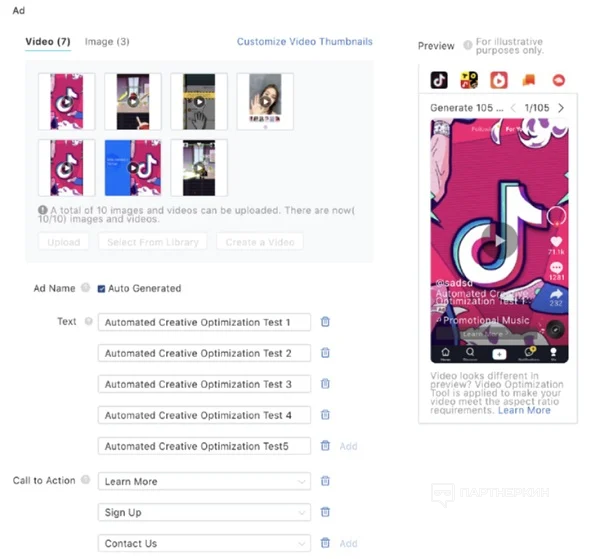
Task: Toggle the Auto Generated checkbox
Action: pyautogui.click(x=101, y=288)
